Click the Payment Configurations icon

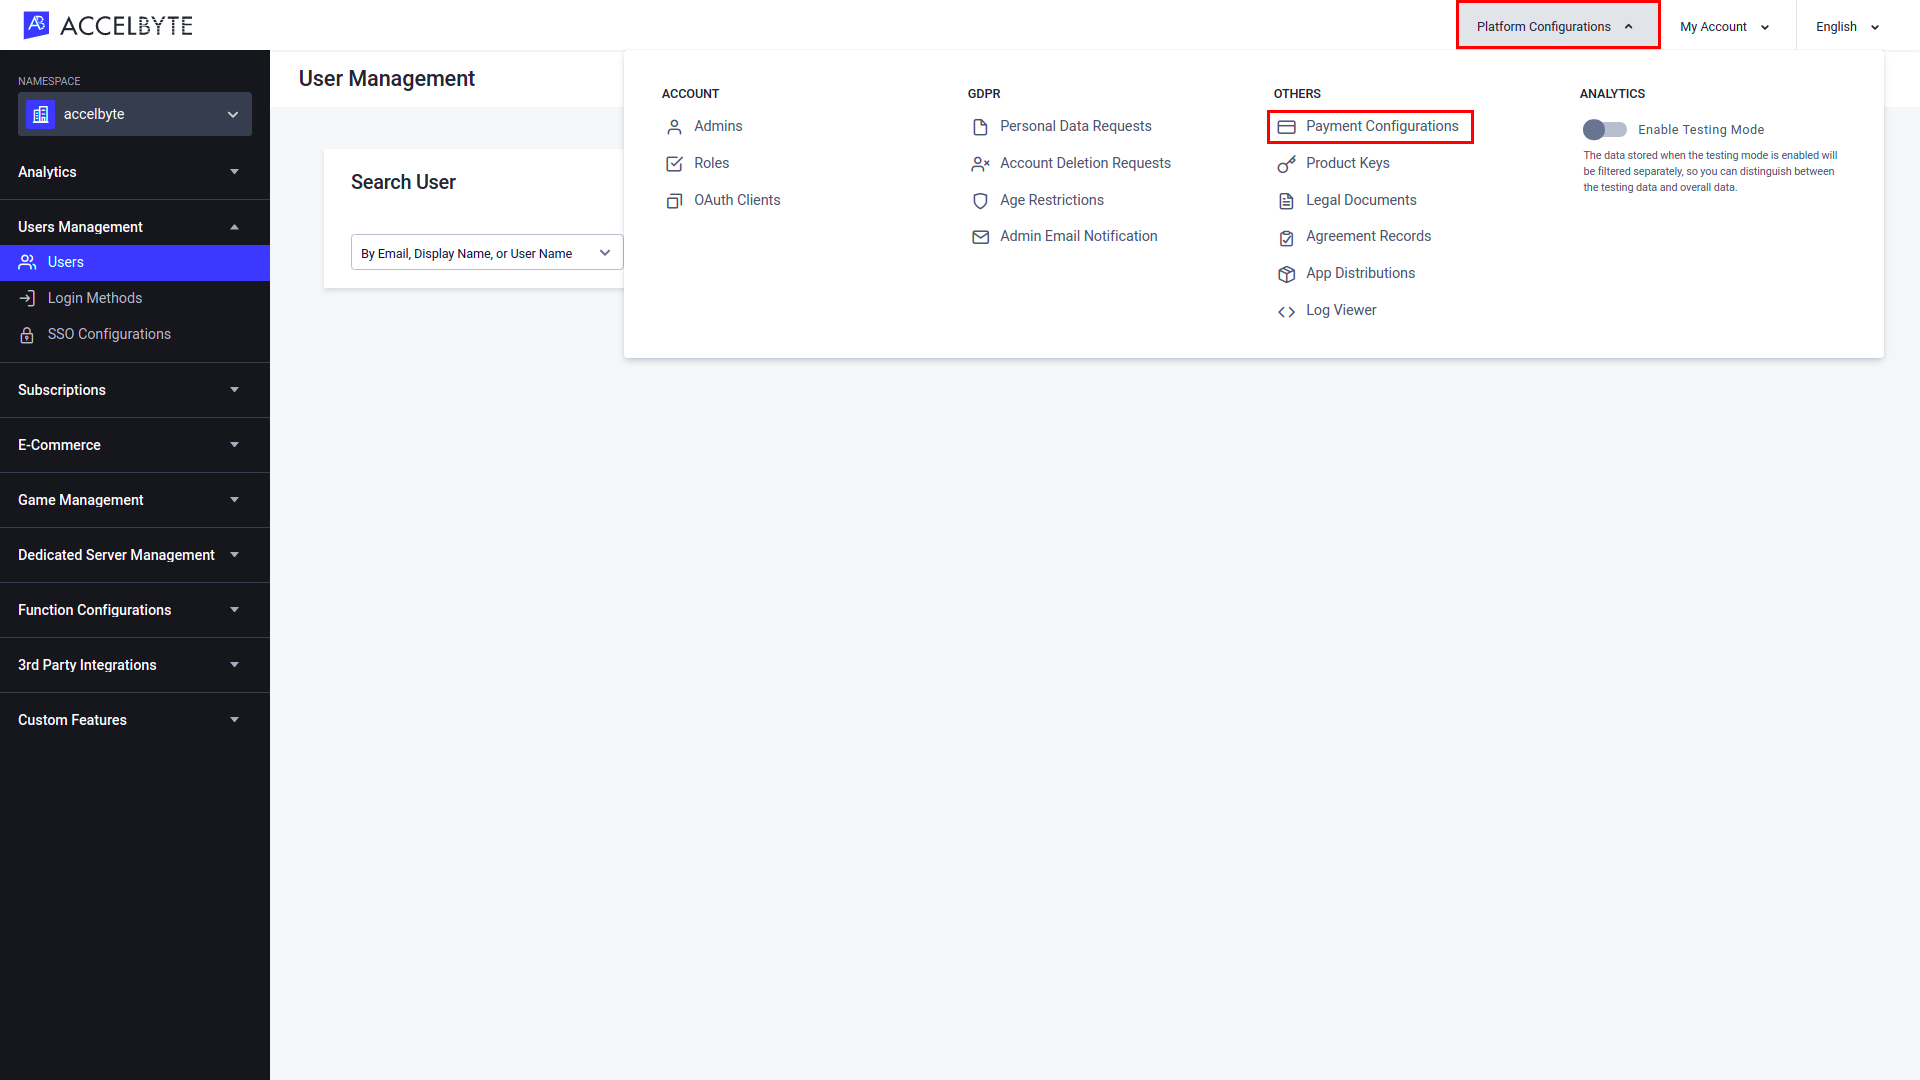coord(1287,125)
